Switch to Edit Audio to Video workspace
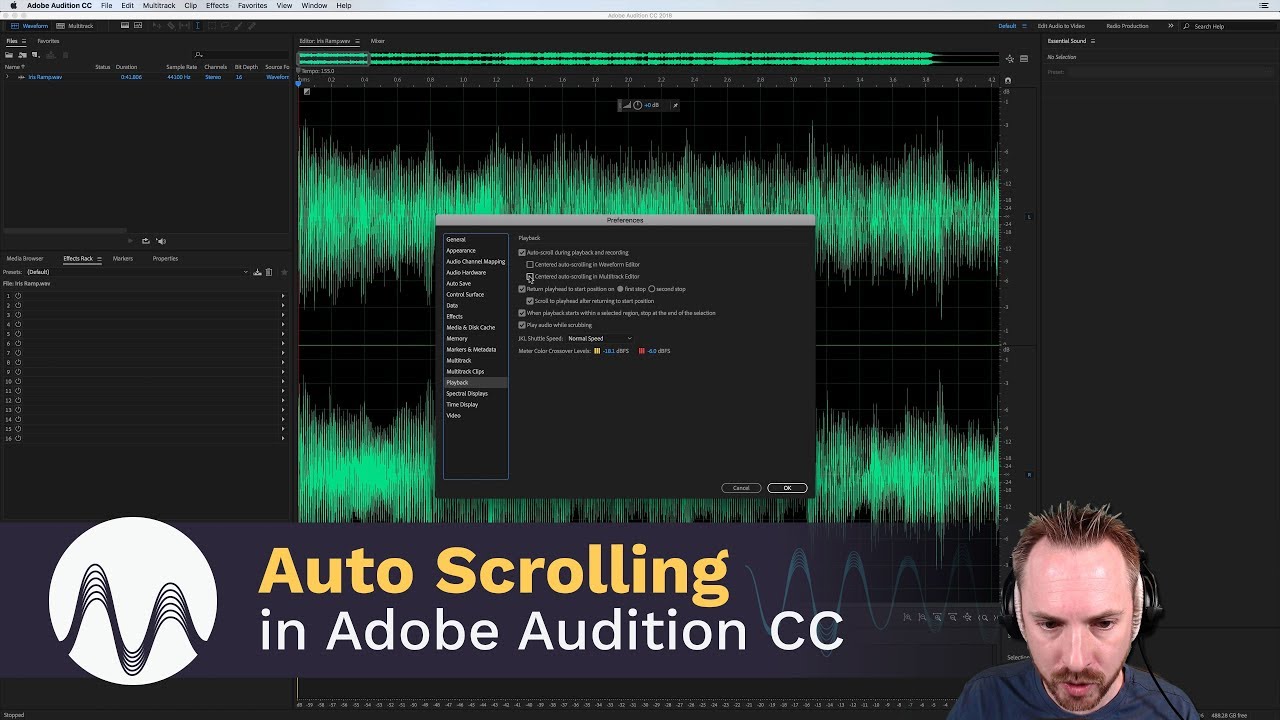Screen dimensions: 1280x720 point(1061,26)
